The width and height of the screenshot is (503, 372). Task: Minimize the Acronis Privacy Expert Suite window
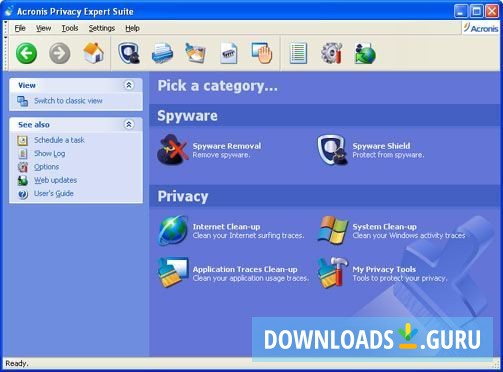pos(461,11)
